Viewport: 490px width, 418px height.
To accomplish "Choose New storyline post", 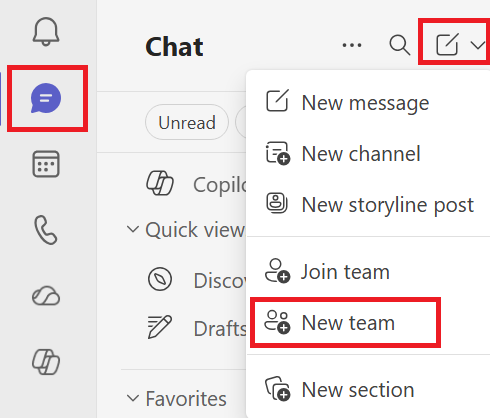I will coord(368,204).
